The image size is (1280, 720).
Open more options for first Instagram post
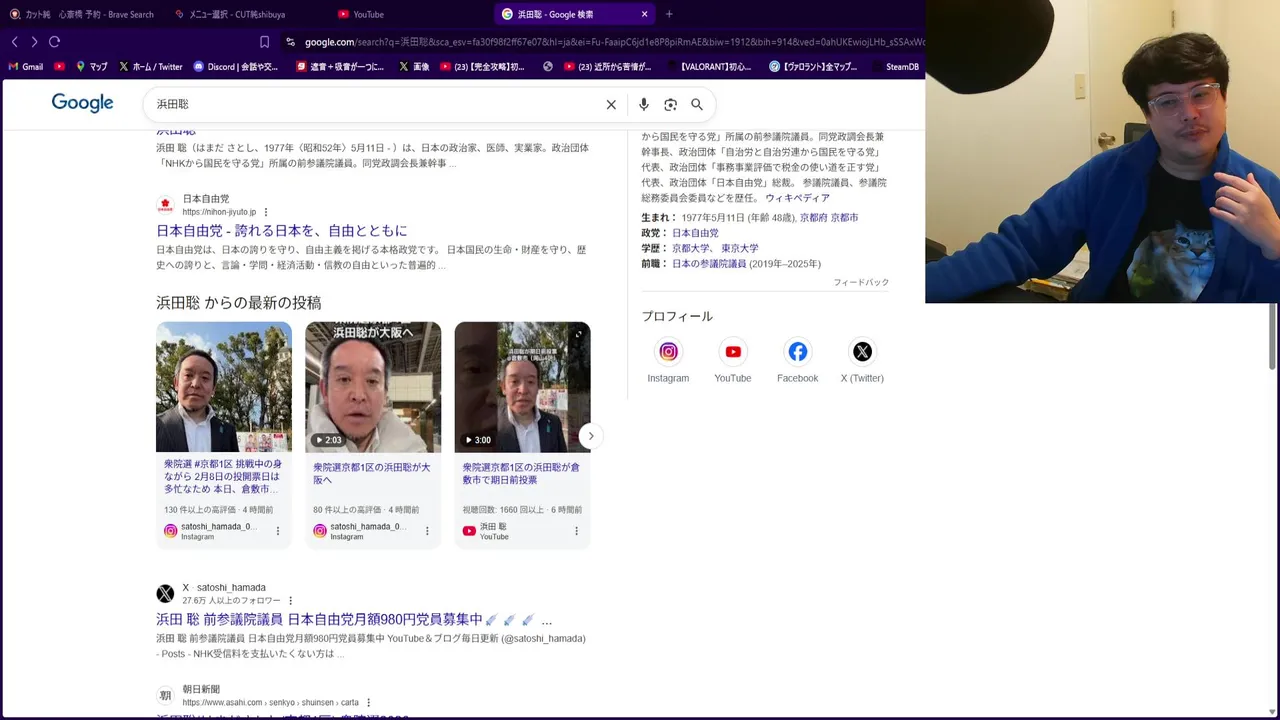click(x=278, y=531)
